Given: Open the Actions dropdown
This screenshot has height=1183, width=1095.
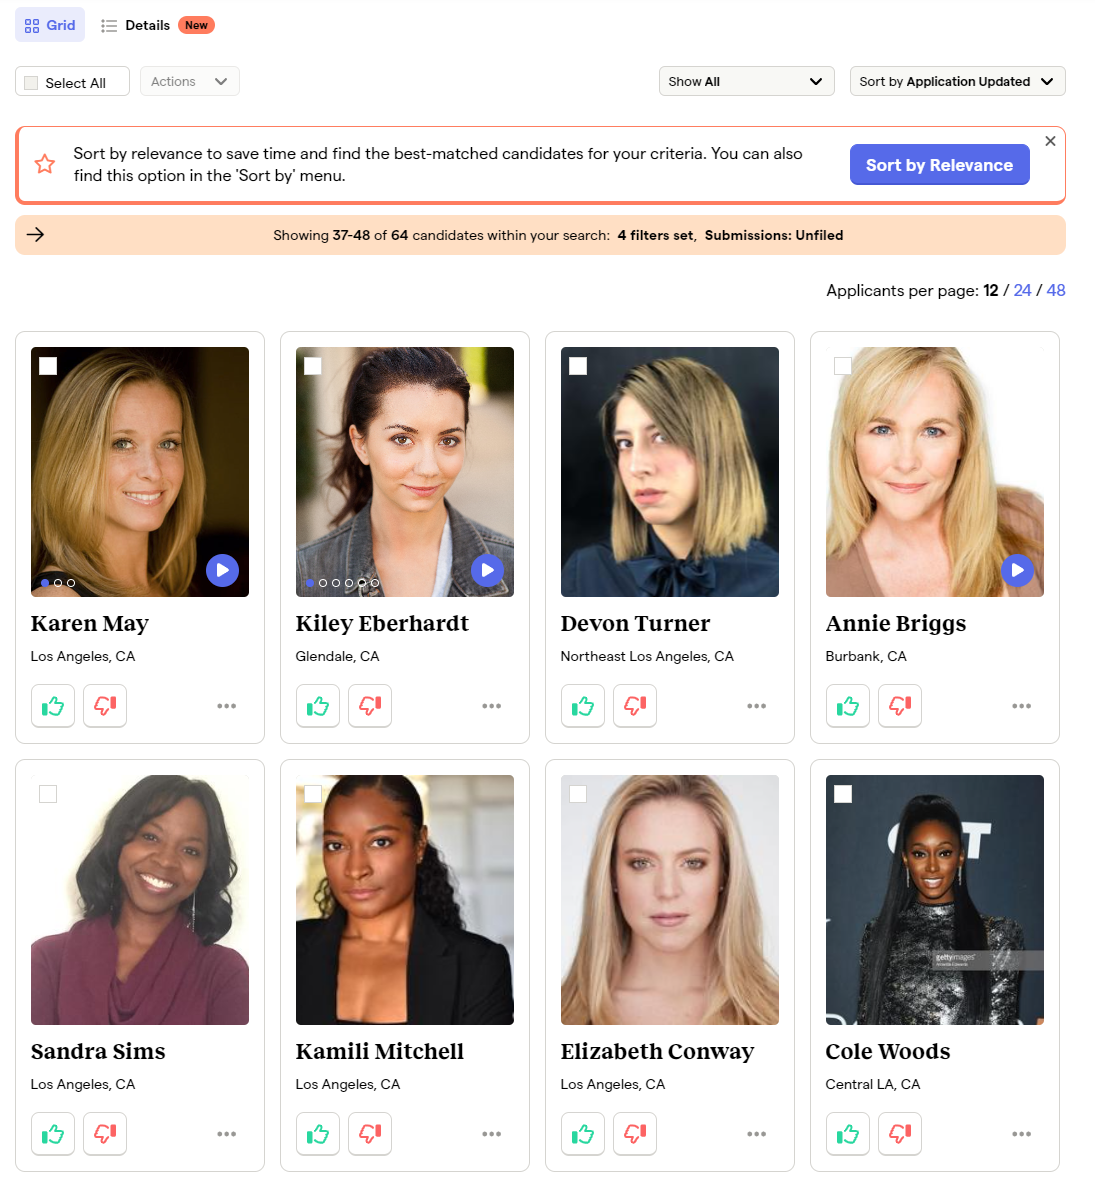Looking at the screenshot, I should [189, 82].
